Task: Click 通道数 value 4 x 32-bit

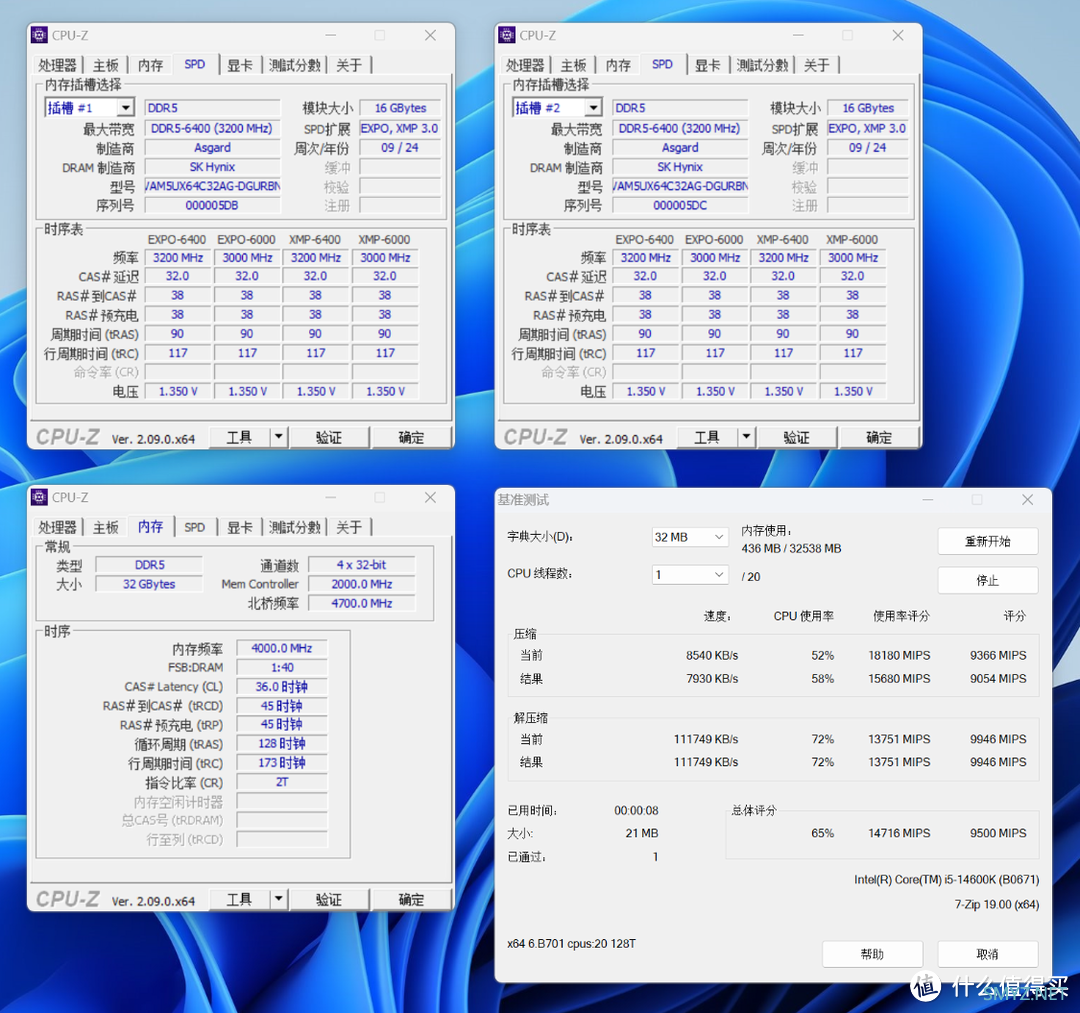Action: click(362, 565)
